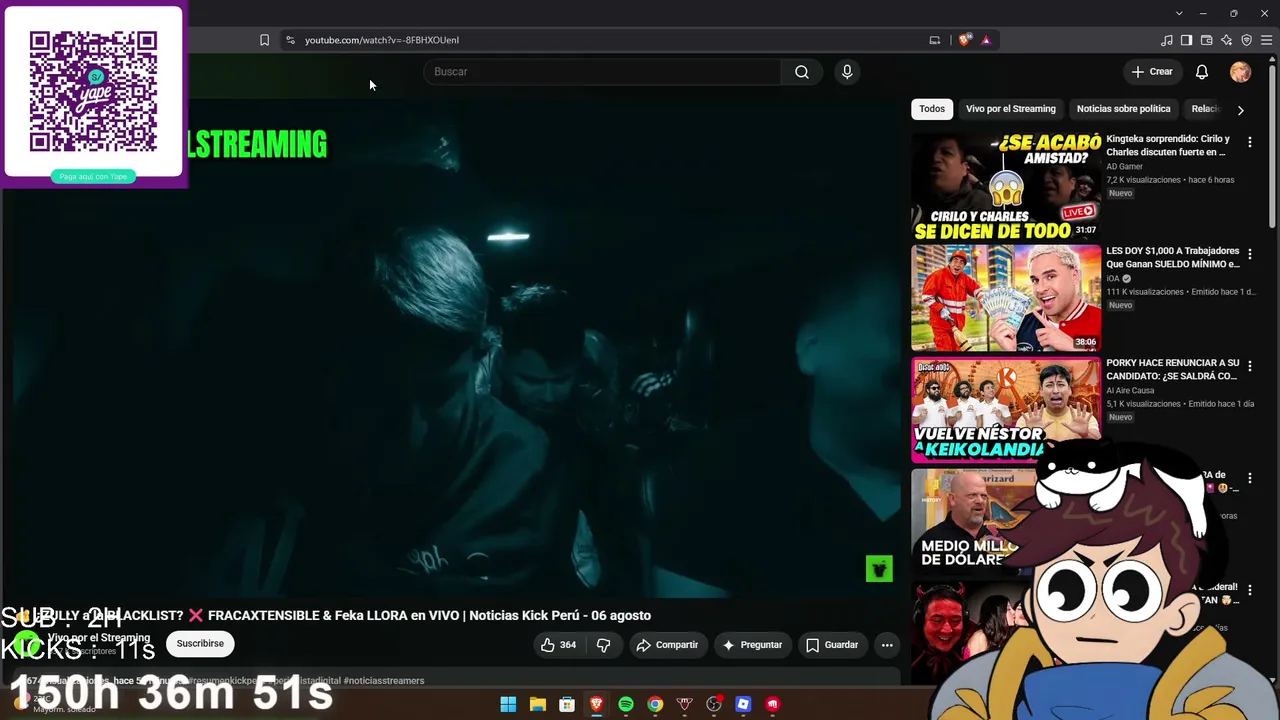Open site information icon beside the URL
This screenshot has width=1280, height=720.
[290, 40]
